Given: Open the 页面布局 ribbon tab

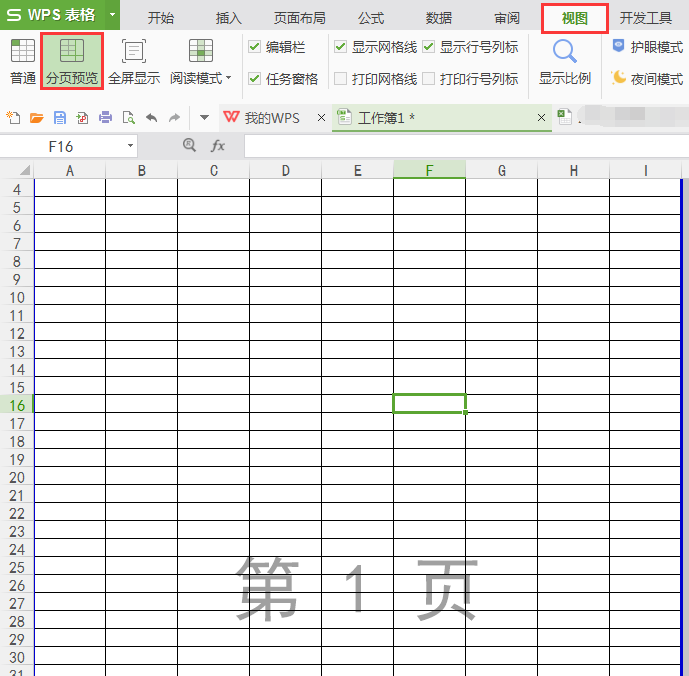Looking at the screenshot, I should 299,18.
